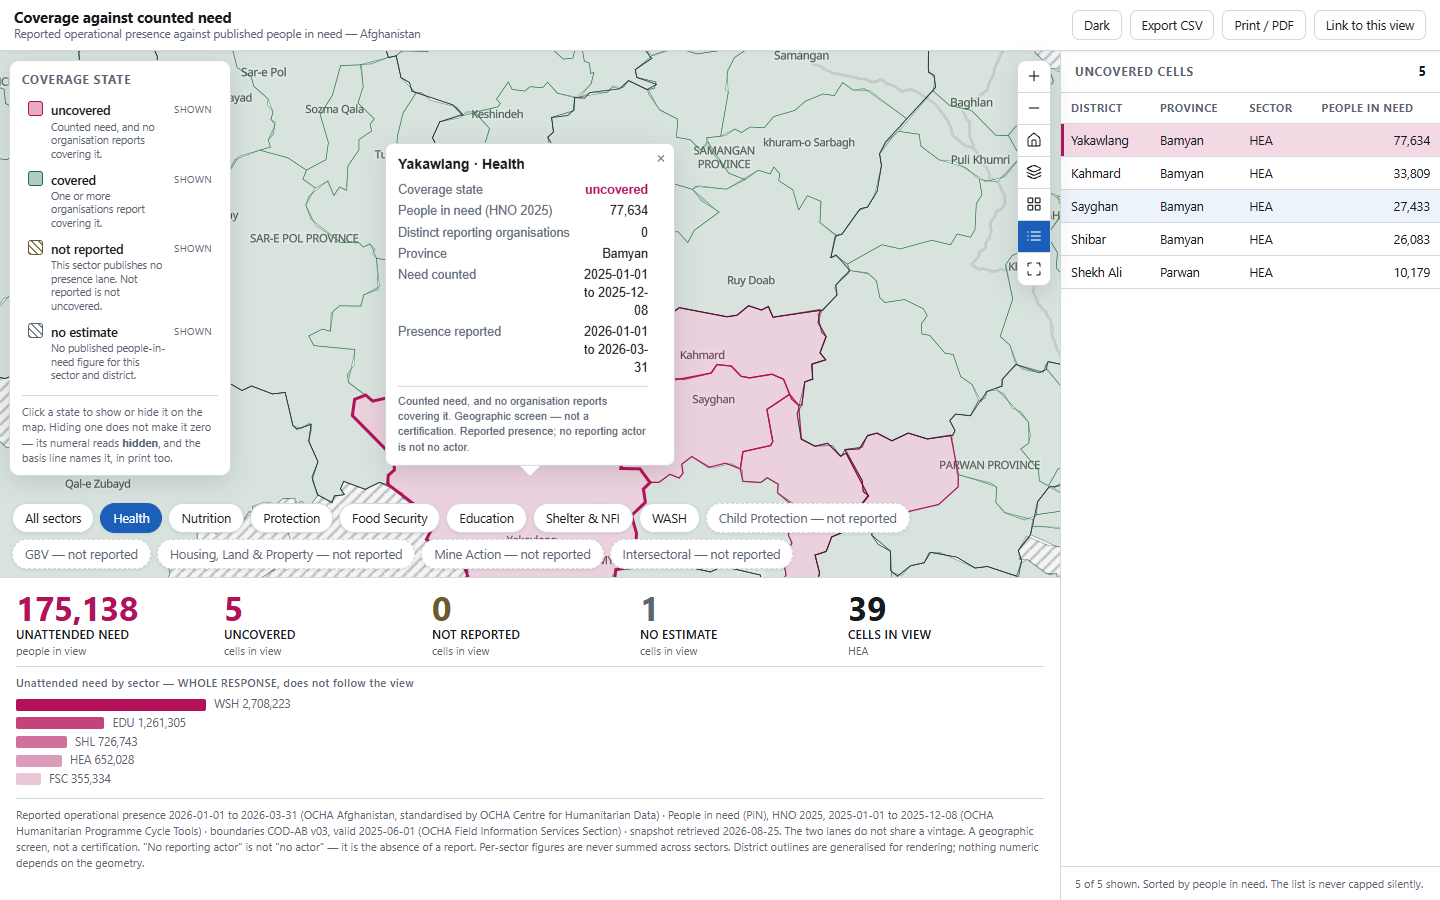Enter fullscreen map mode
1440x900 pixels.
(1034, 269)
